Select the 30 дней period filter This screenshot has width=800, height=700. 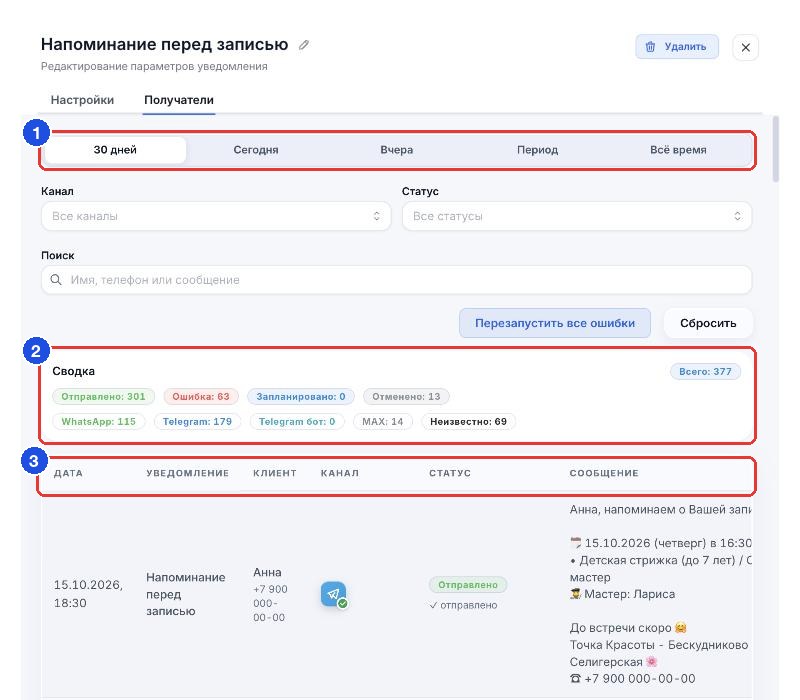pos(115,150)
